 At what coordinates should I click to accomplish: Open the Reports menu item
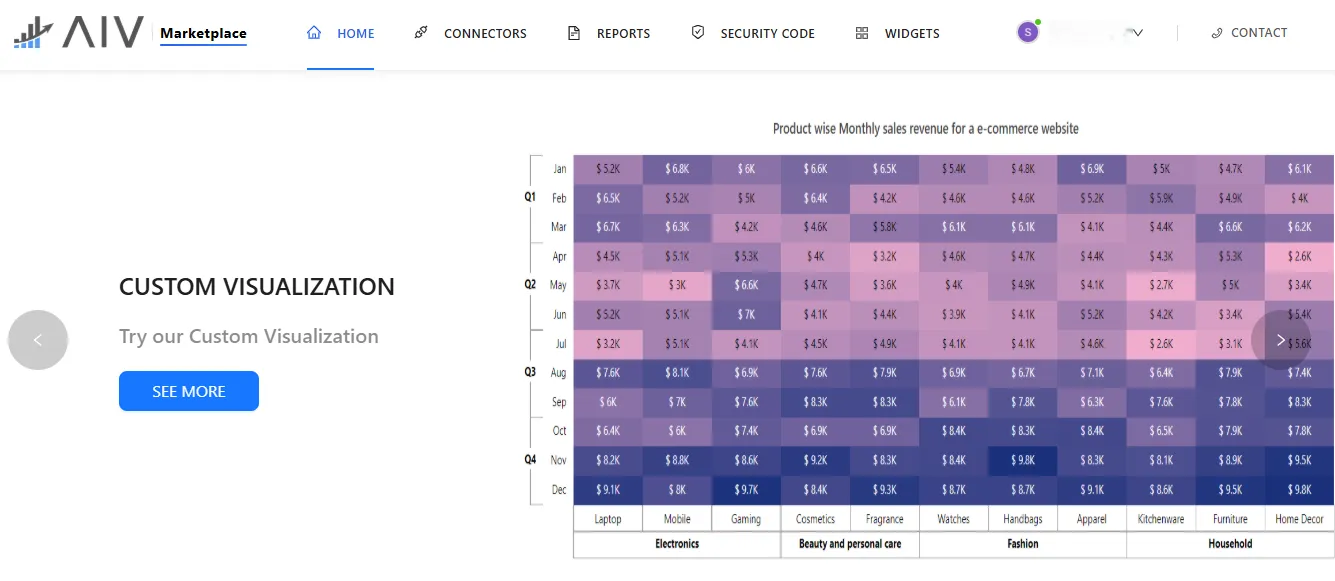[x=623, y=33]
